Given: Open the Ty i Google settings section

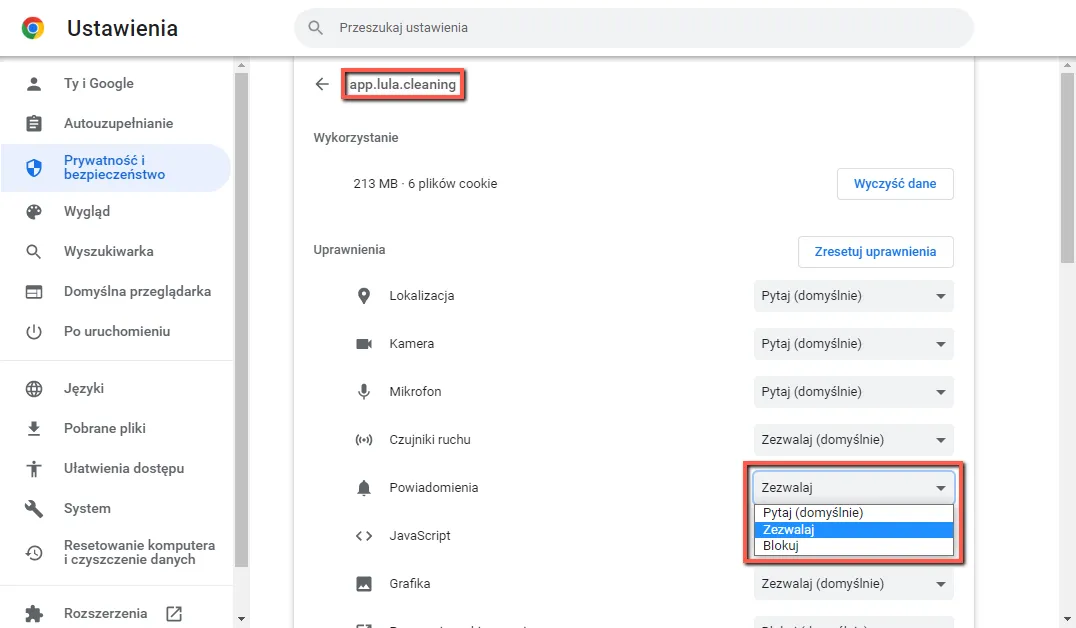Looking at the screenshot, I should (x=115, y=84).
